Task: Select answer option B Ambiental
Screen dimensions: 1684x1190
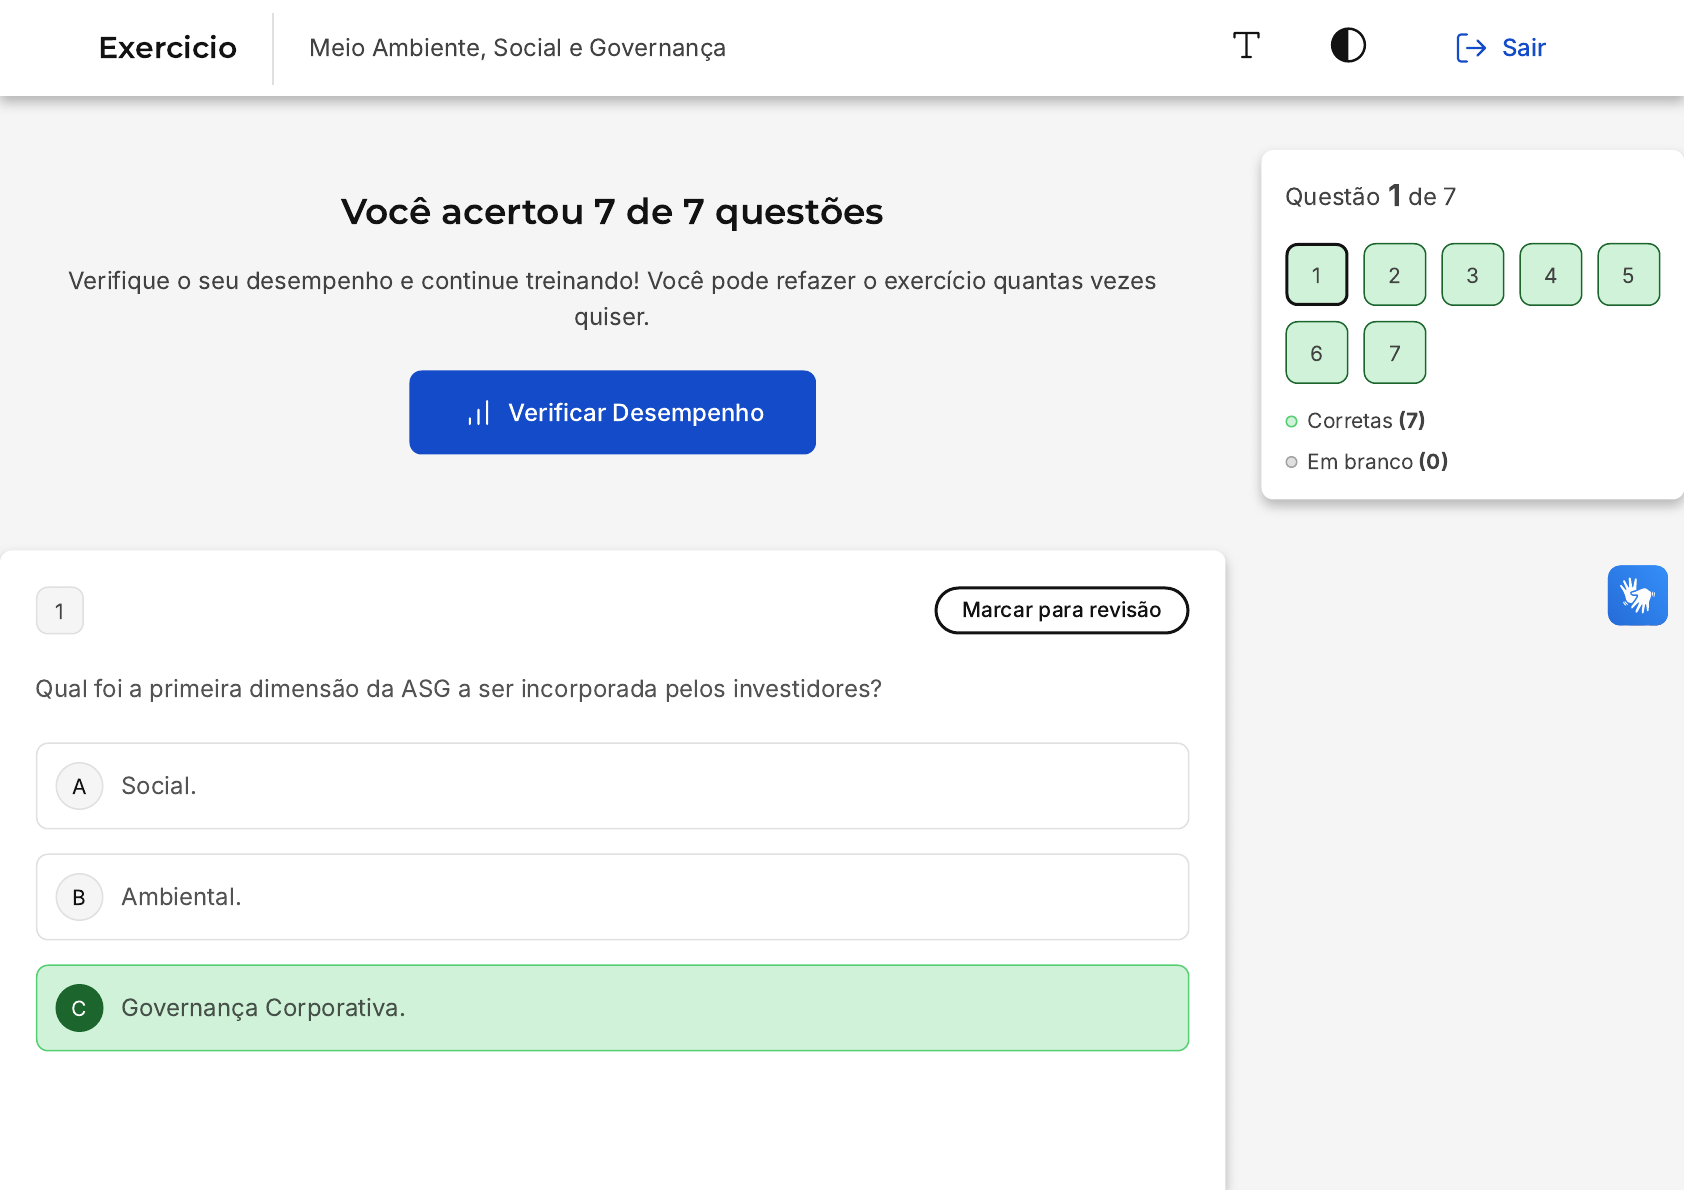Action: [612, 897]
